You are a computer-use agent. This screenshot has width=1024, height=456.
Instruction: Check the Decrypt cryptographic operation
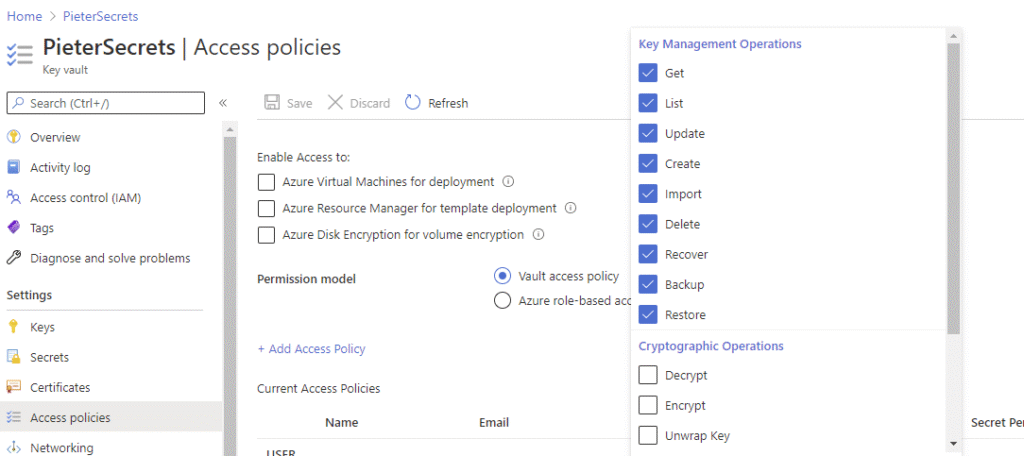648,375
